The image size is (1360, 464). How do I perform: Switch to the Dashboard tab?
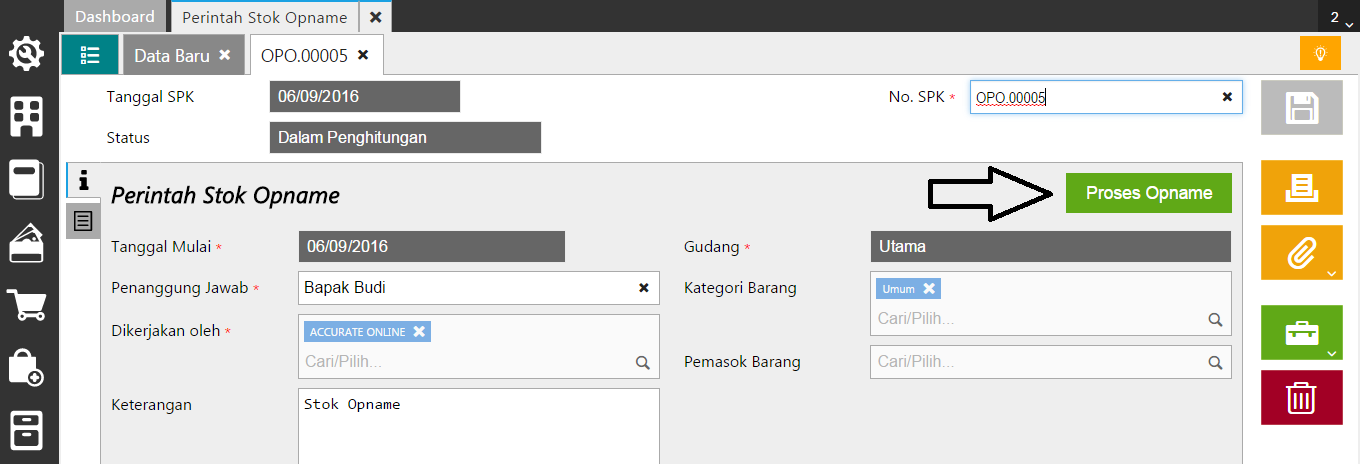click(x=115, y=17)
